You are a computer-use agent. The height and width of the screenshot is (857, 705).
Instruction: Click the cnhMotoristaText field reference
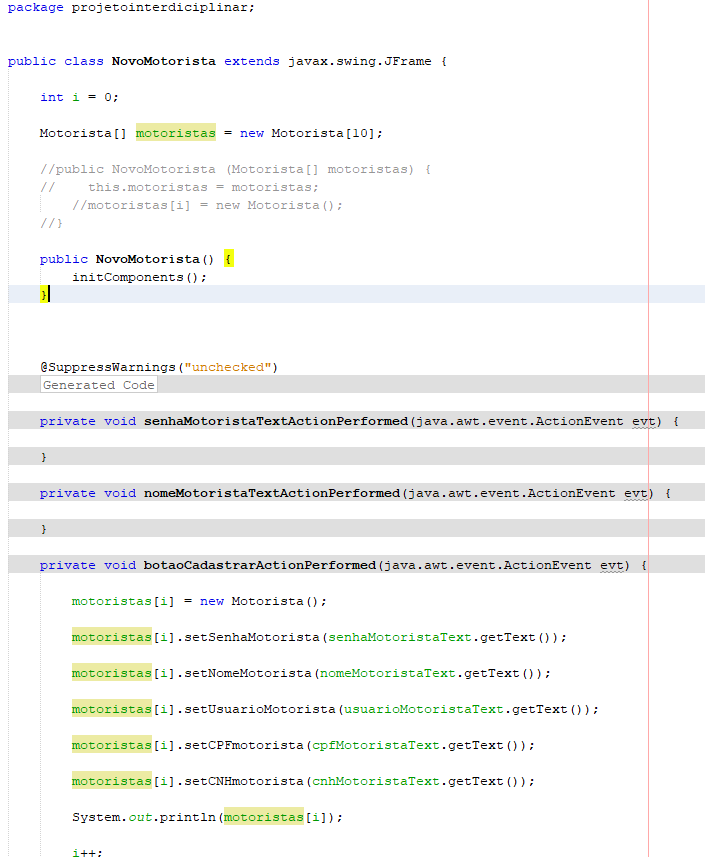coord(375,782)
